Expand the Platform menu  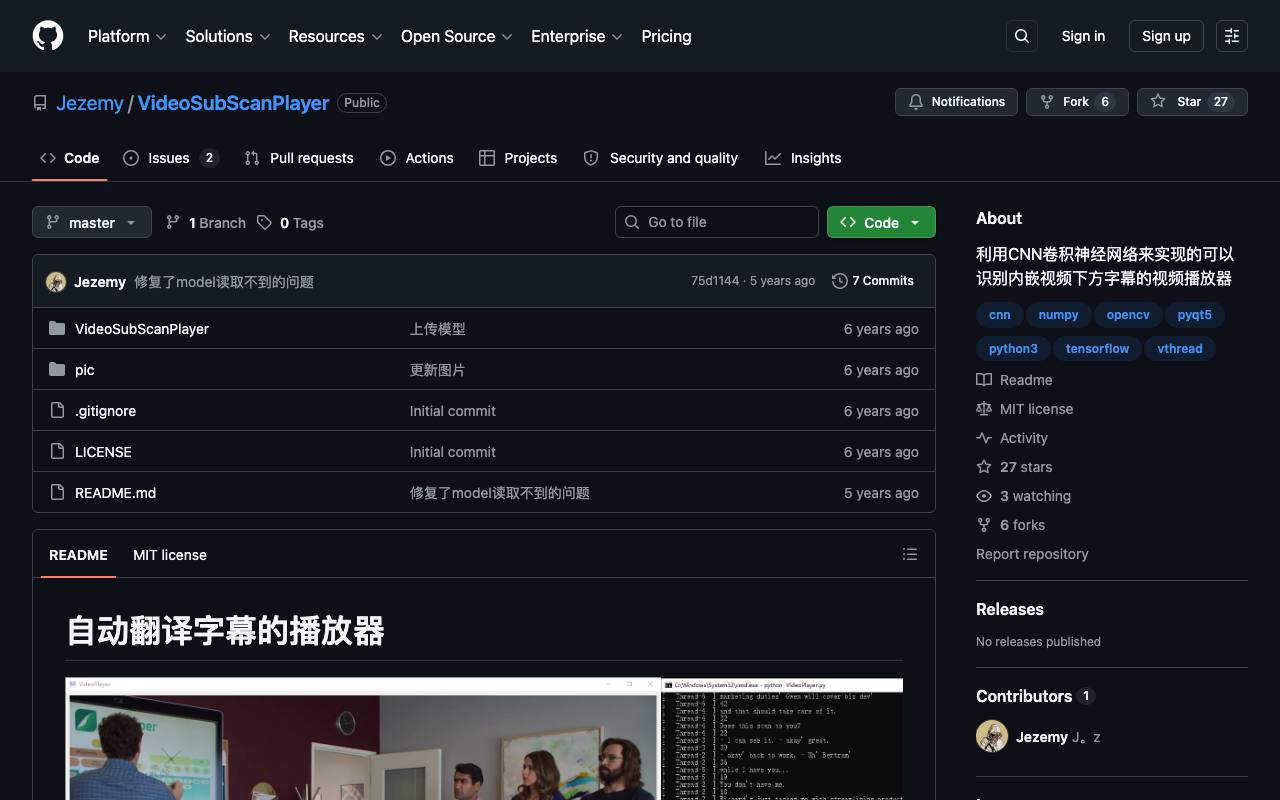coord(127,36)
